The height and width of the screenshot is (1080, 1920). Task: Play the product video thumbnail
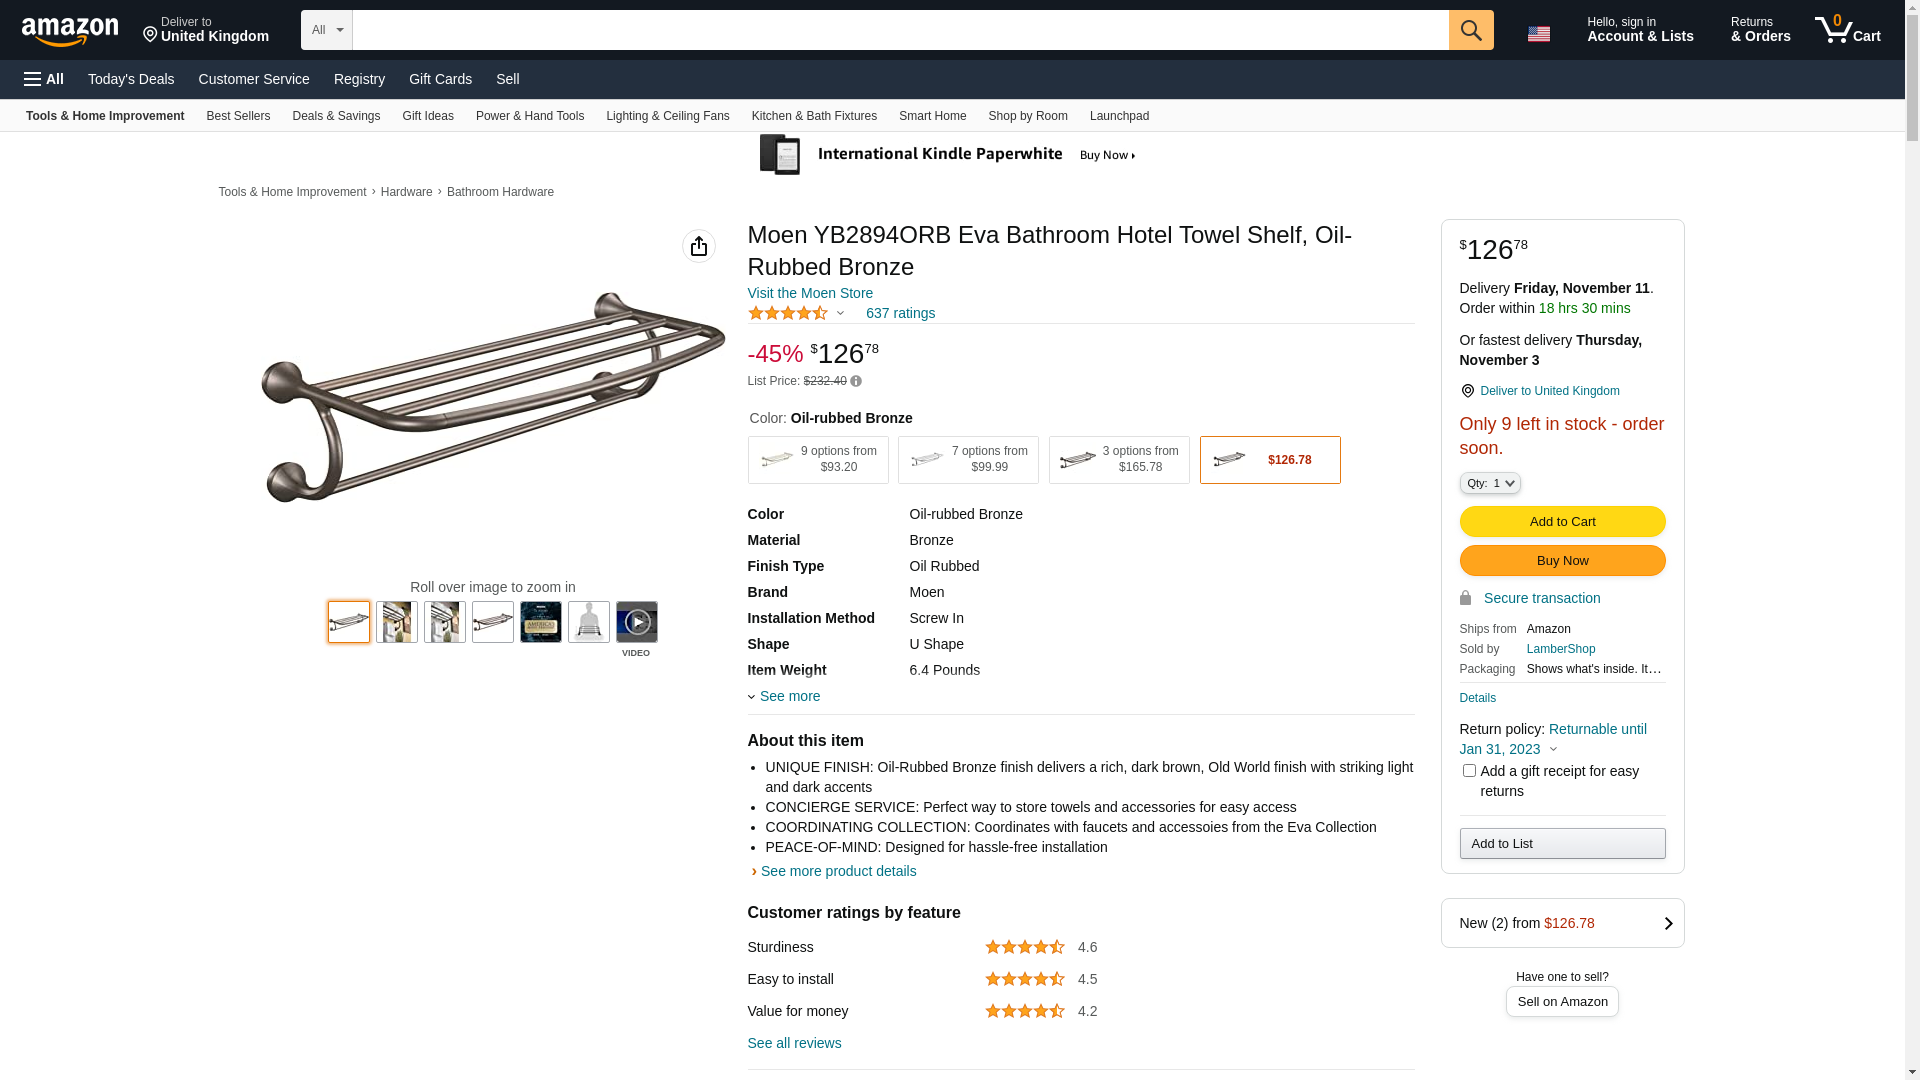[637, 622]
